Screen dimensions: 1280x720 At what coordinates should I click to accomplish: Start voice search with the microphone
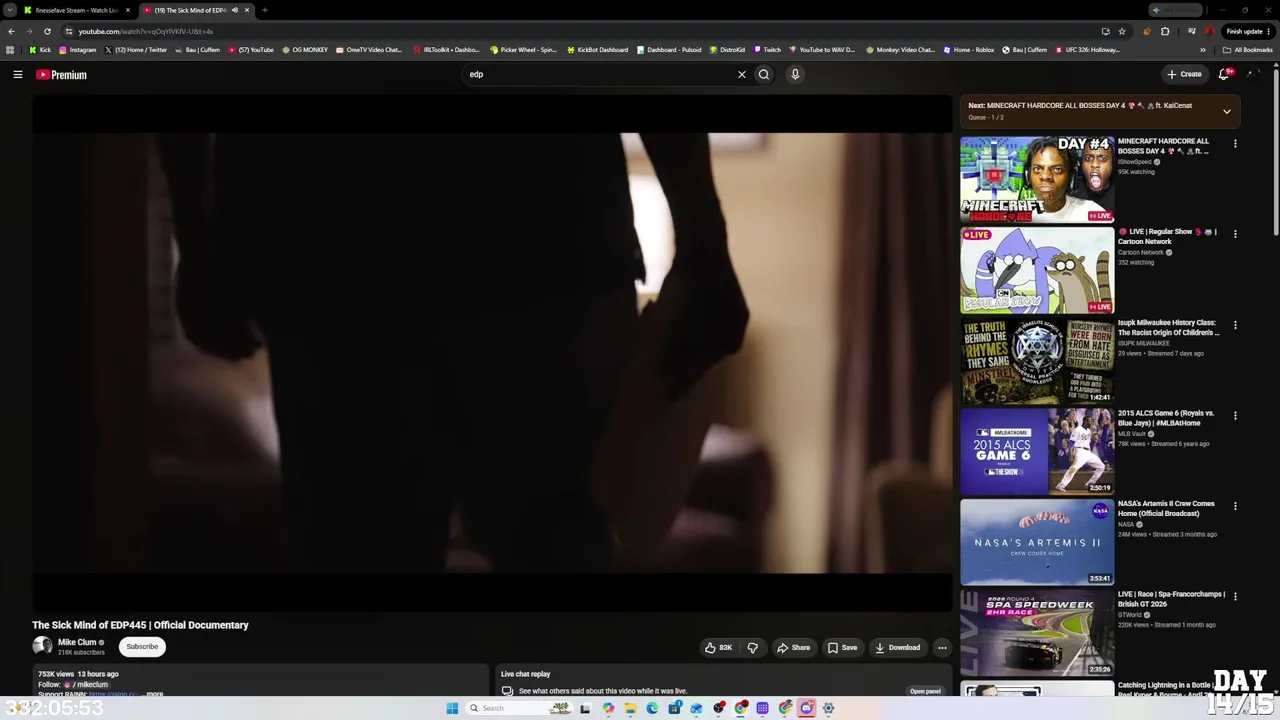(795, 74)
